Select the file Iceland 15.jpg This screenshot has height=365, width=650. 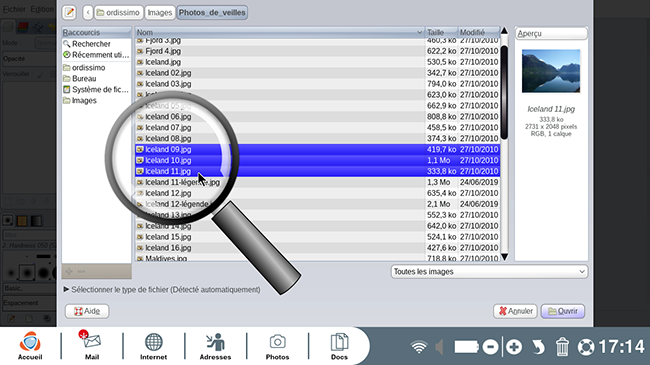[x=318, y=237]
